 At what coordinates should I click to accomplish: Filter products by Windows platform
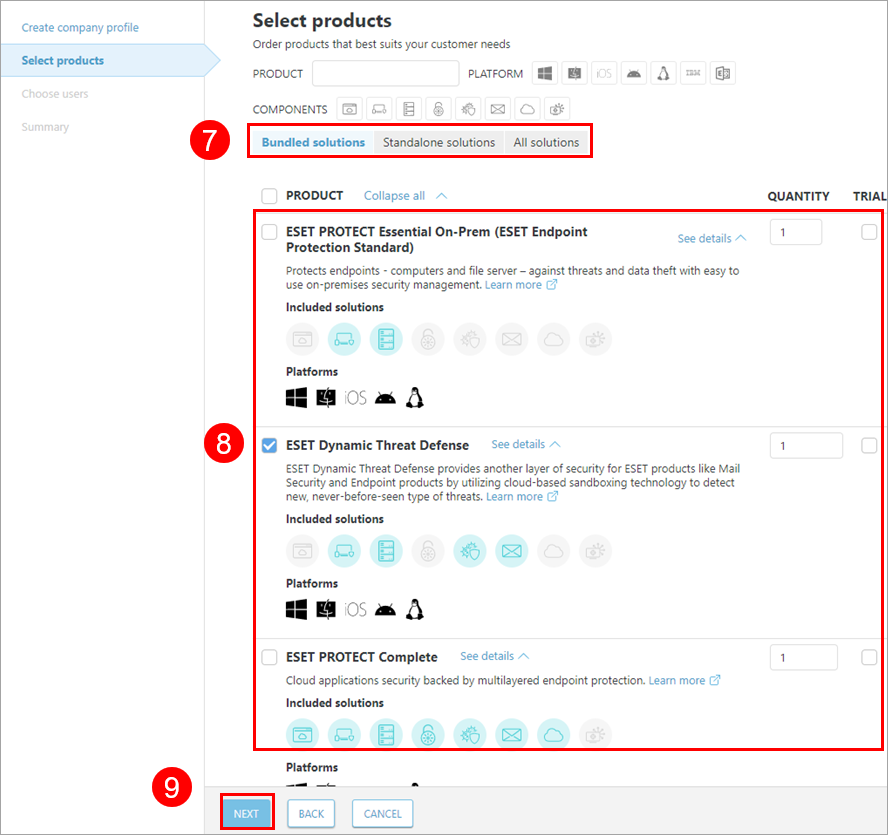[x=545, y=74]
